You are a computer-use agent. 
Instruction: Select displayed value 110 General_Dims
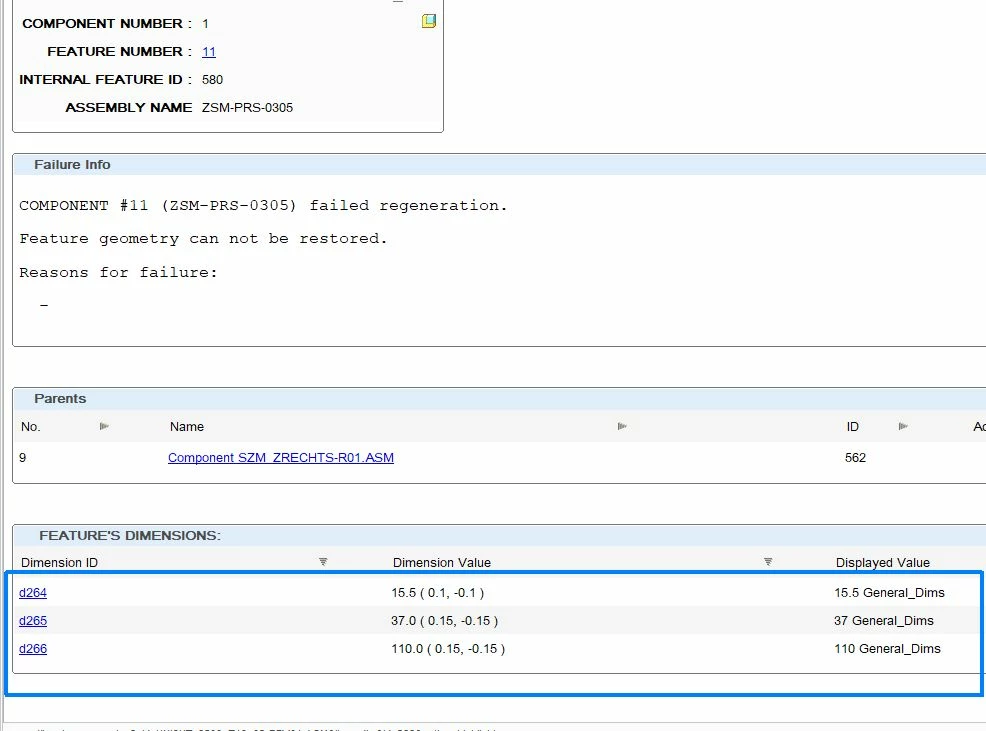(x=887, y=649)
